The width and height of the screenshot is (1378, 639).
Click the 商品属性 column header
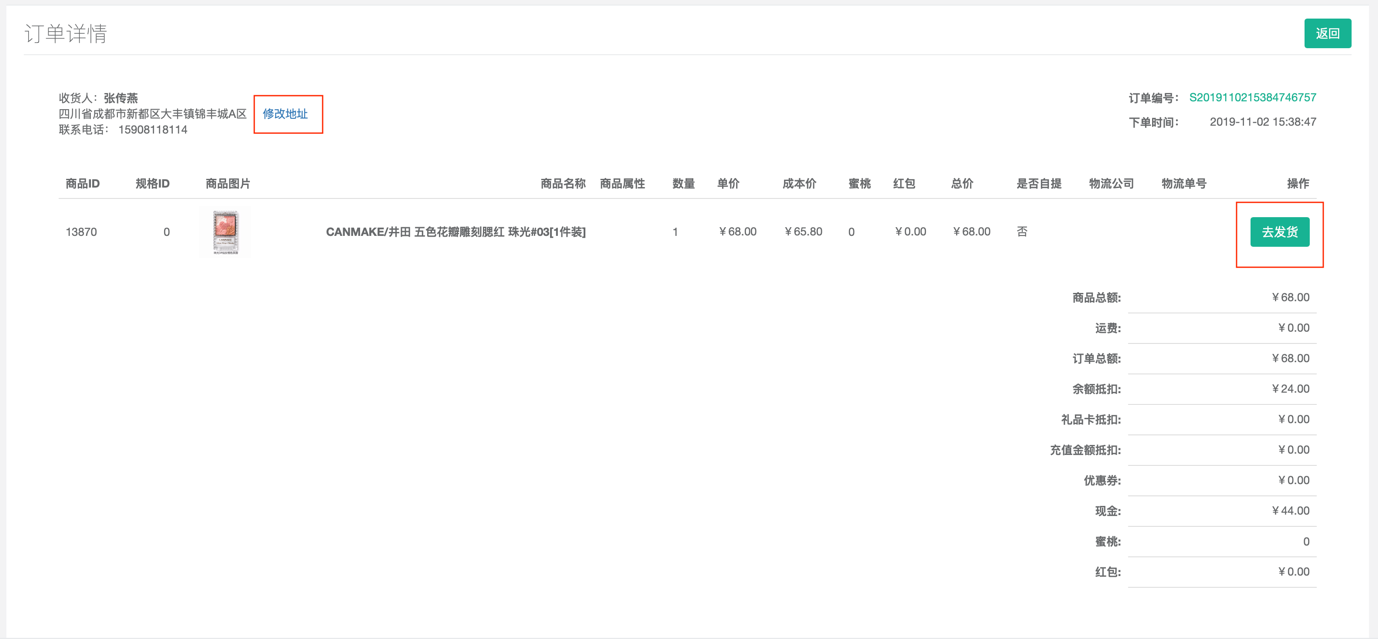pos(622,184)
